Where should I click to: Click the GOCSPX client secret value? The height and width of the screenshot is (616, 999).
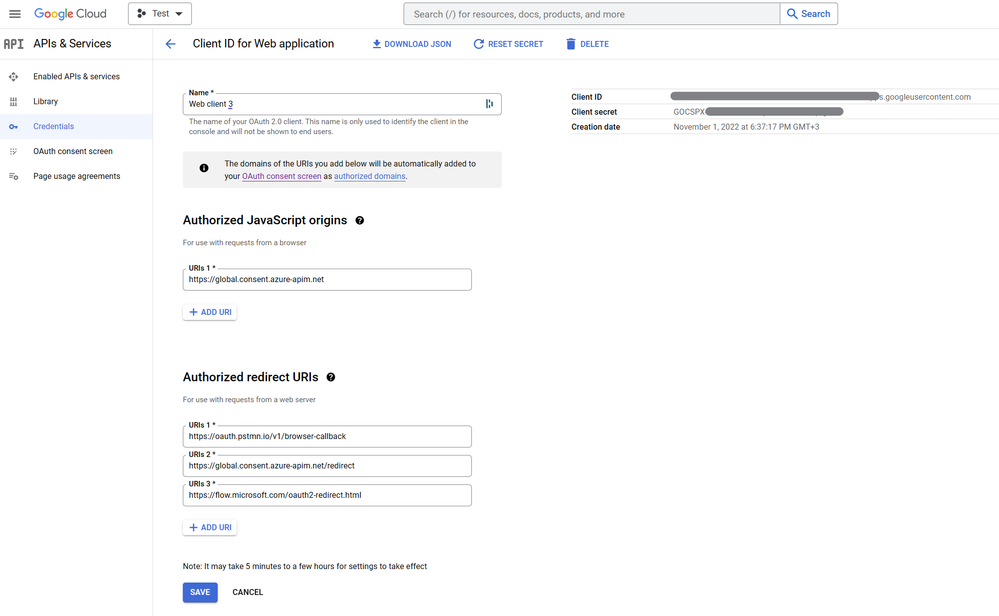tap(758, 111)
